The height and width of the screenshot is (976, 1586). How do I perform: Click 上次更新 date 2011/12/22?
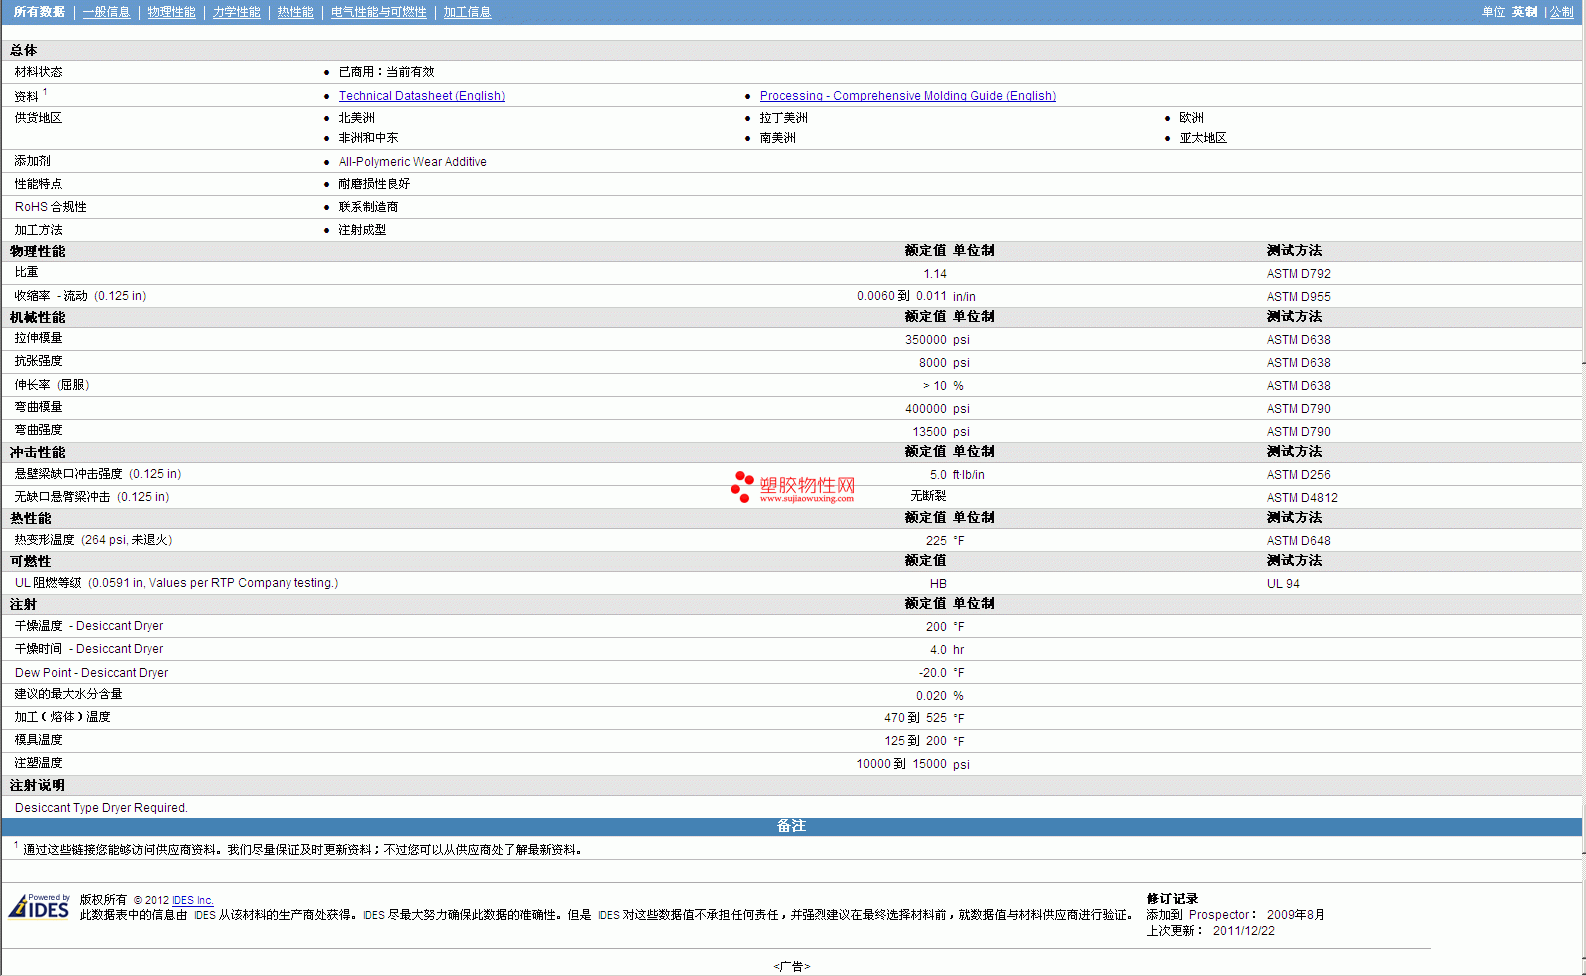click(x=1243, y=931)
